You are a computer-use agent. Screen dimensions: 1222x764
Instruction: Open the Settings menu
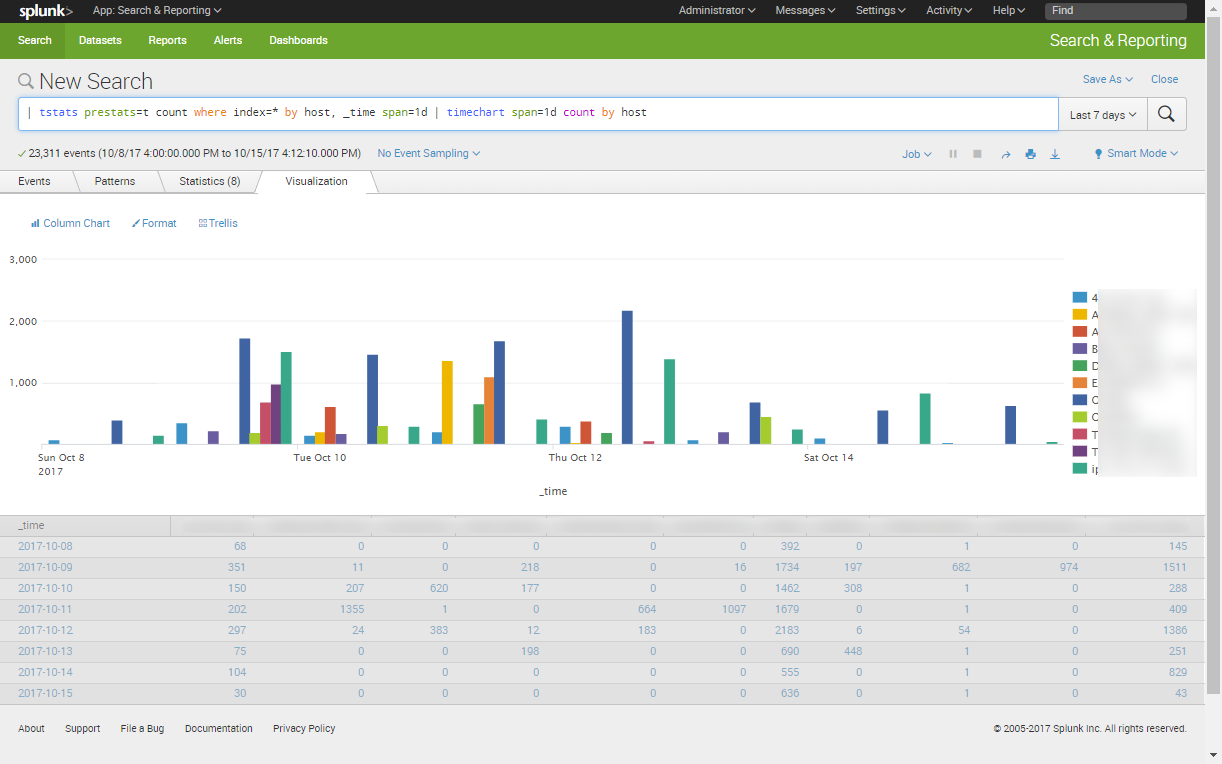(x=879, y=10)
